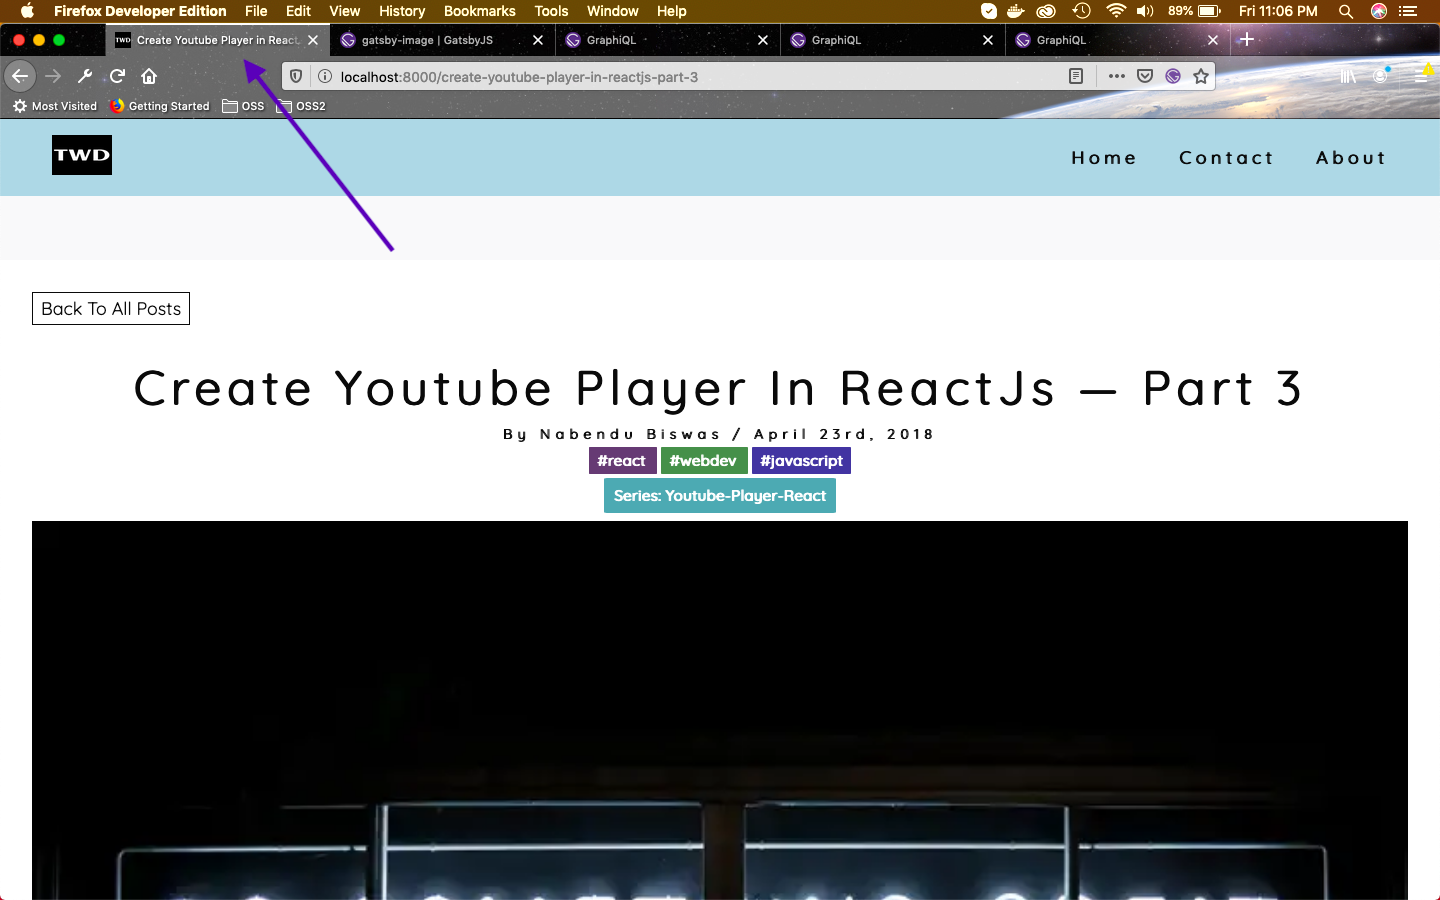Click the TWD site logo
The width and height of the screenshot is (1440, 900).
(x=82, y=155)
